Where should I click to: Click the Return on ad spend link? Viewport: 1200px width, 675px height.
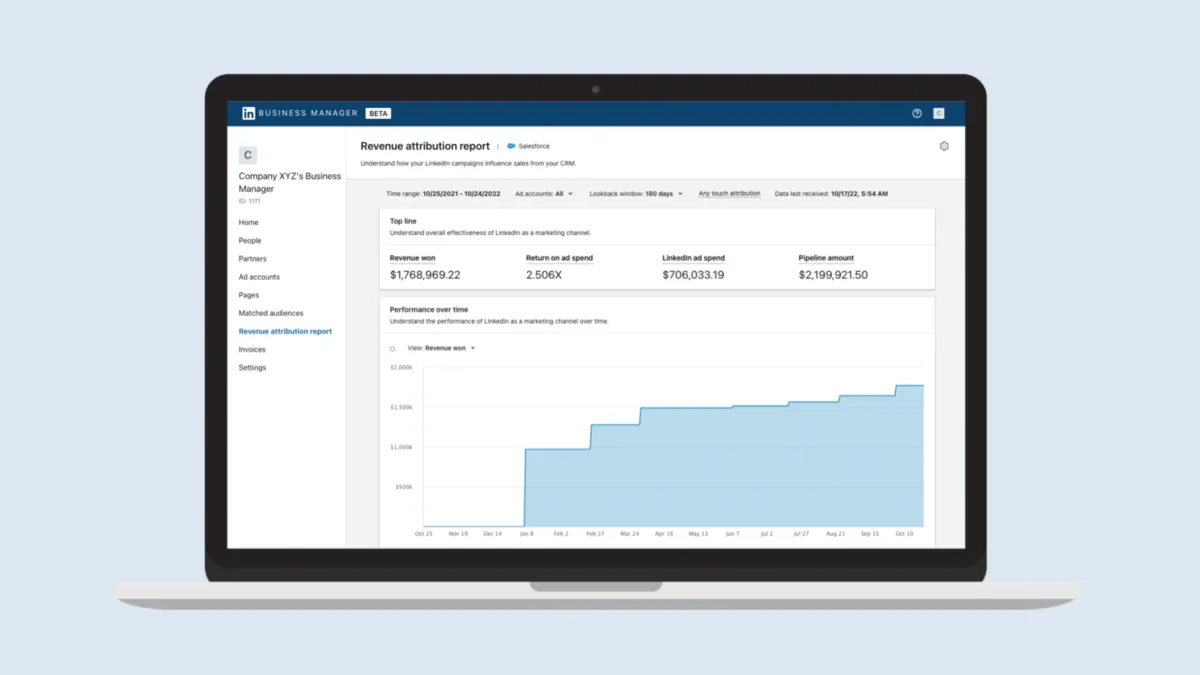click(x=559, y=258)
